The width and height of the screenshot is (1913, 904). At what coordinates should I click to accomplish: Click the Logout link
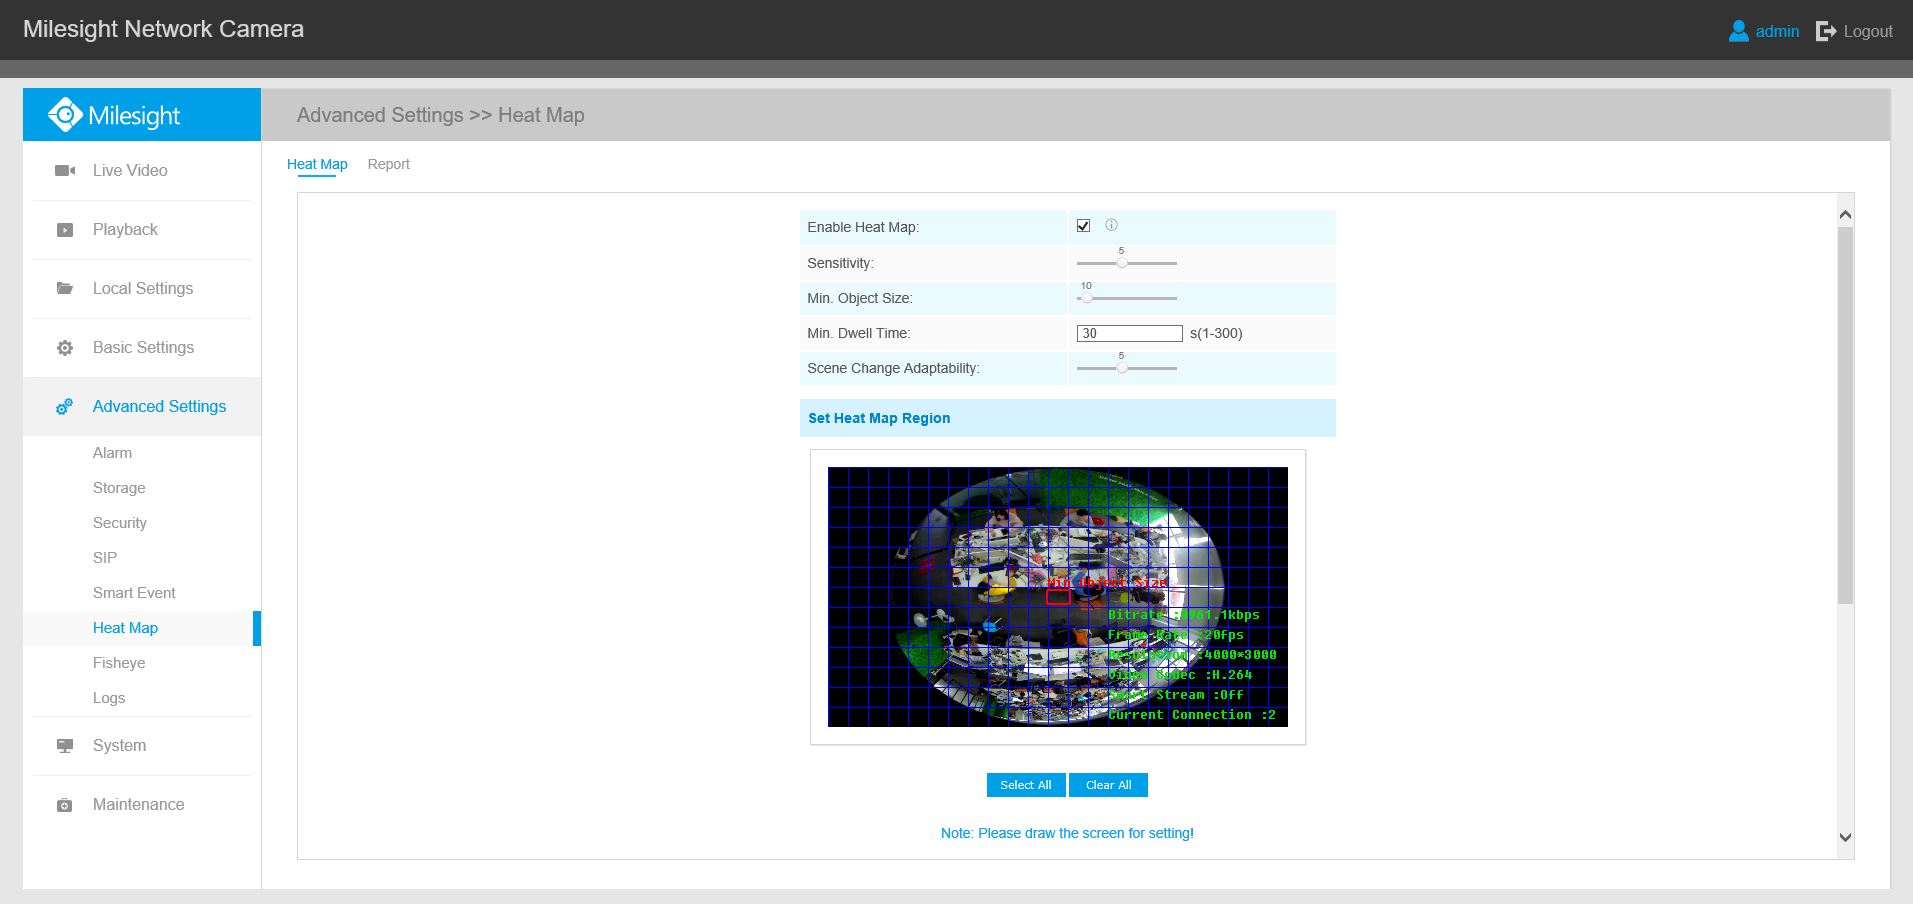pyautogui.click(x=1868, y=31)
